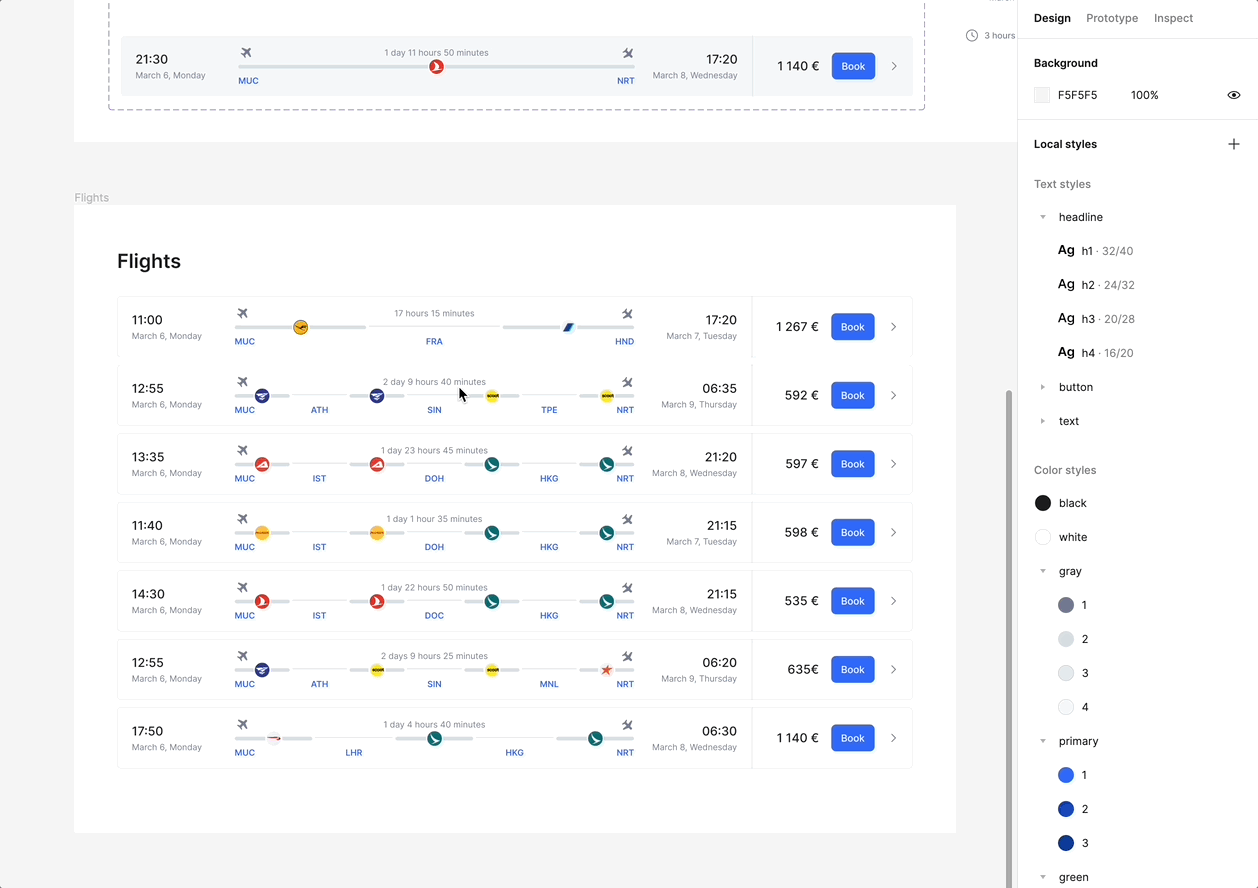Click the plus icon beside Local styles
1258x888 pixels.
coord(1233,144)
